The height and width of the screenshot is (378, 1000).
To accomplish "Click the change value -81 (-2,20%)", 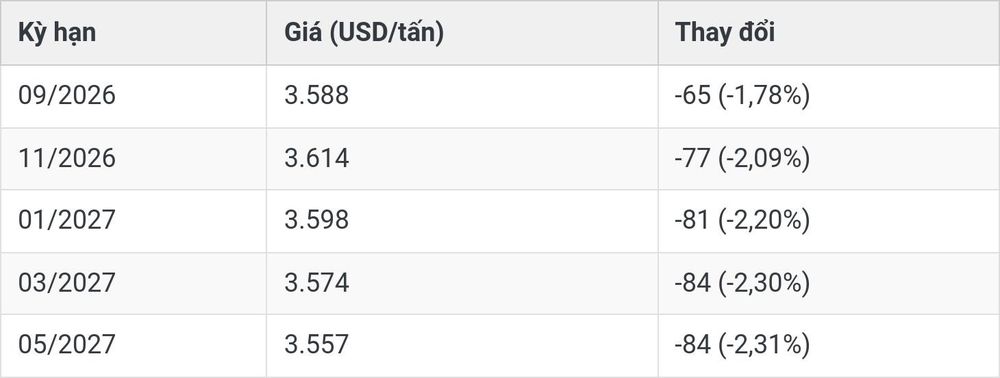I will click(x=742, y=221).
